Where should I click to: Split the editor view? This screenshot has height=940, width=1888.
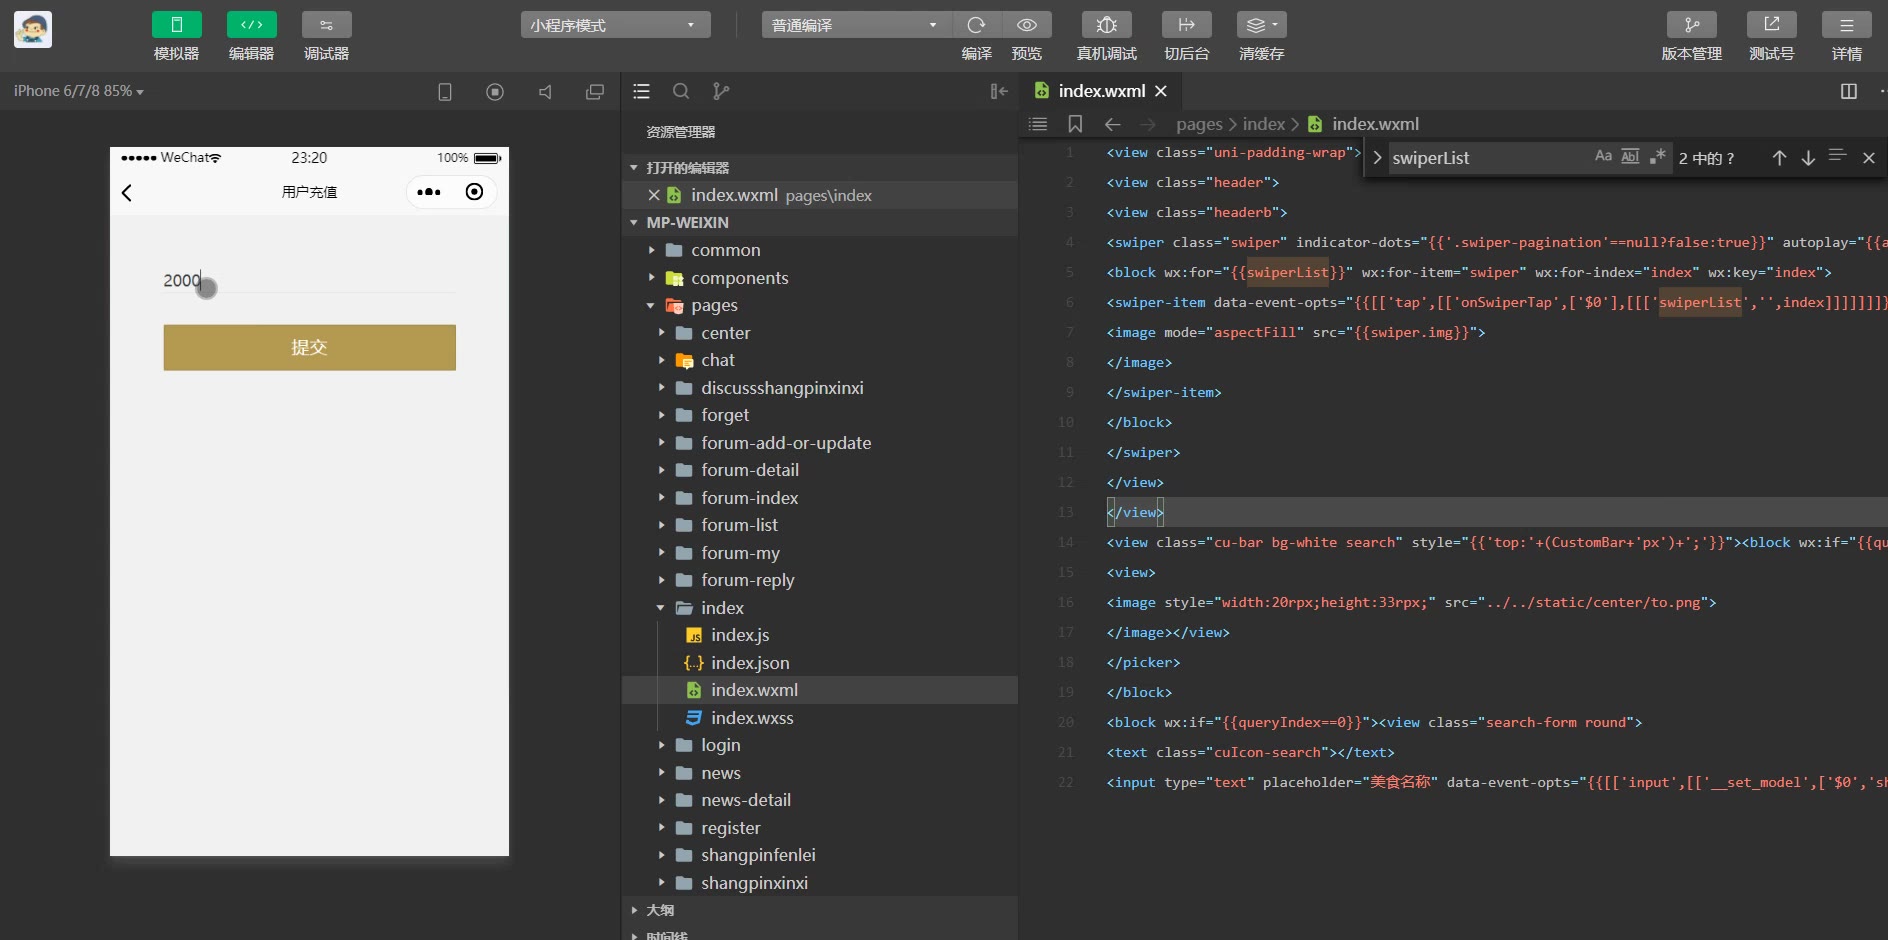[x=1849, y=92]
